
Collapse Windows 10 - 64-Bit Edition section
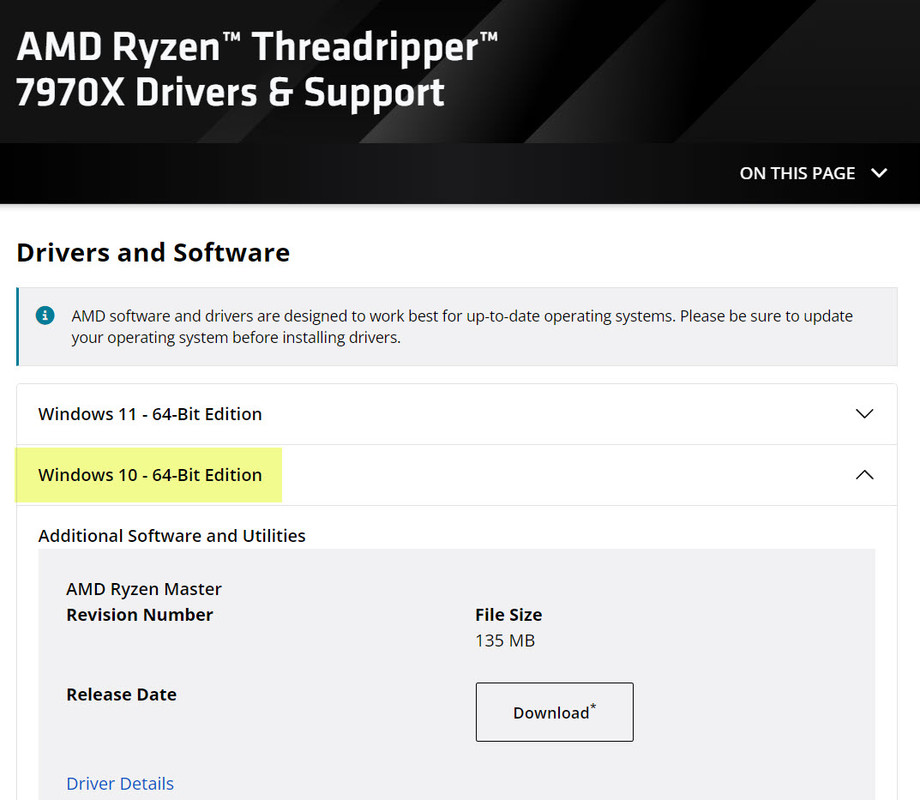pos(456,475)
